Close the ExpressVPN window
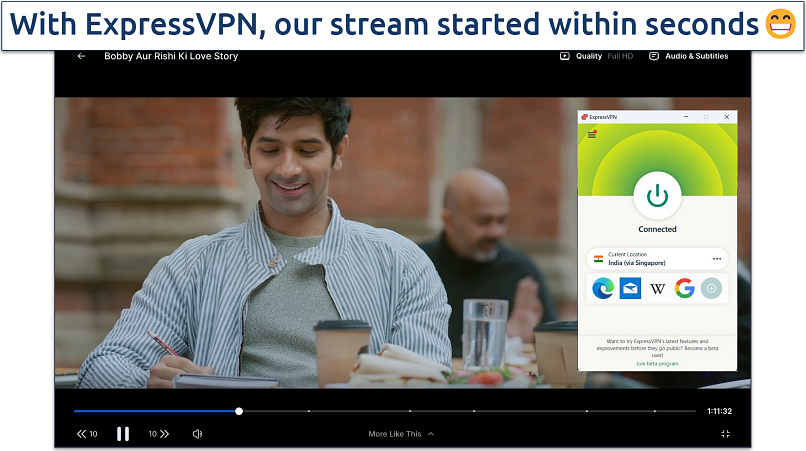The height and width of the screenshot is (451, 806). coord(727,117)
